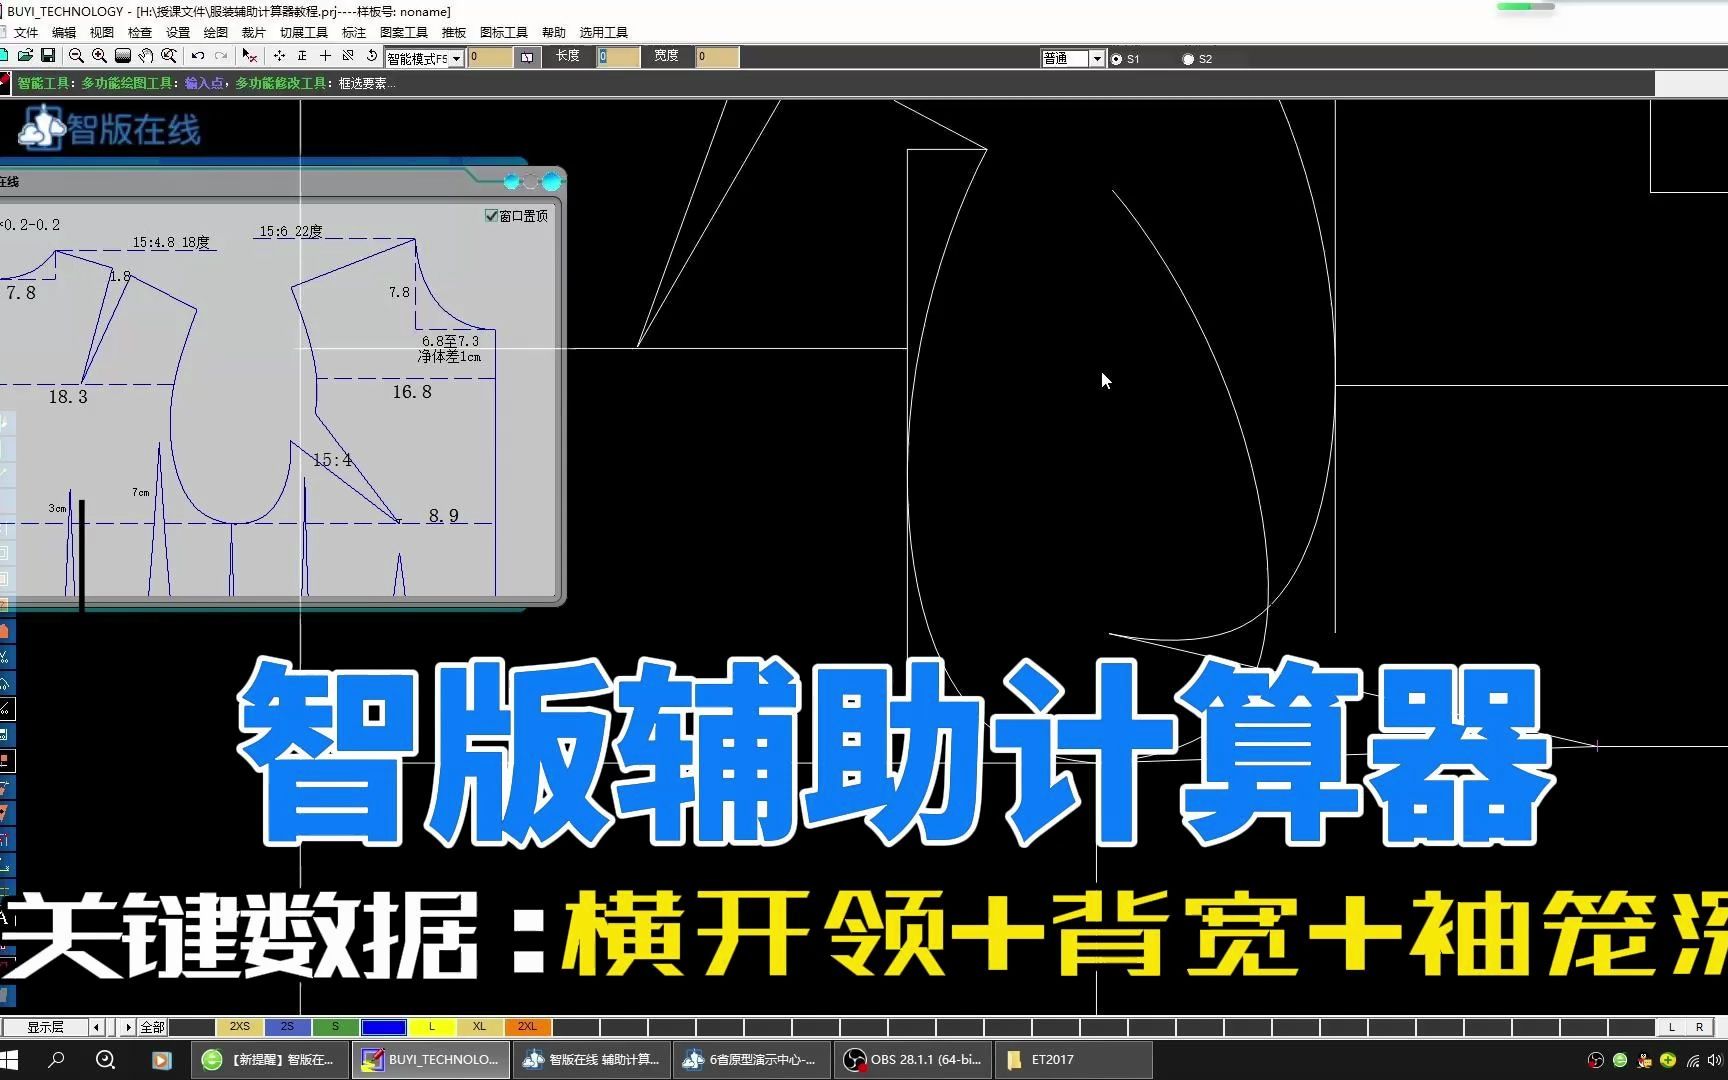Open the 编辑 menu
This screenshot has width=1728, height=1080.
[x=64, y=32]
